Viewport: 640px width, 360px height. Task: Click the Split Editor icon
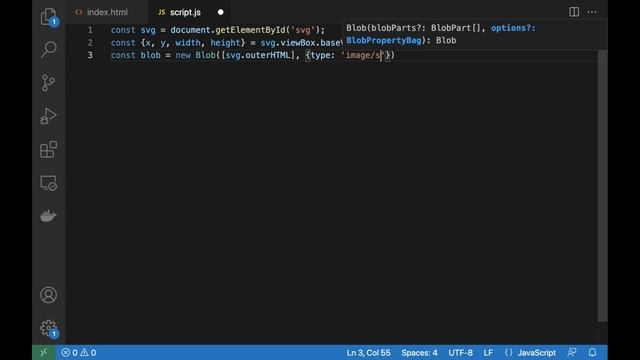coord(574,12)
